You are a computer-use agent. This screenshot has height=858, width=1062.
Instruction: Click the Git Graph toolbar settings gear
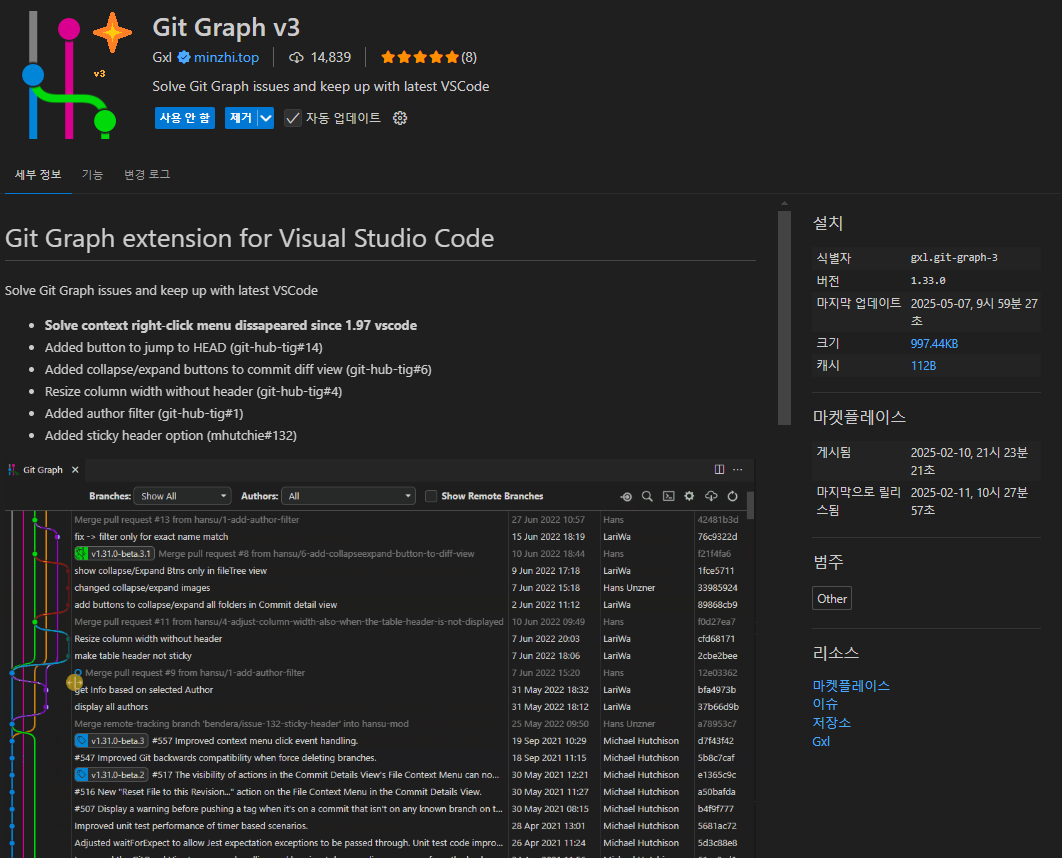(689, 496)
